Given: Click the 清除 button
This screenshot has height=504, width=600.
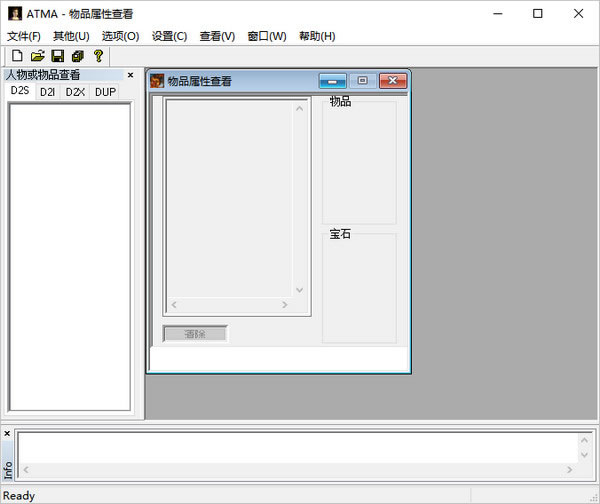Looking at the screenshot, I should click(x=195, y=334).
